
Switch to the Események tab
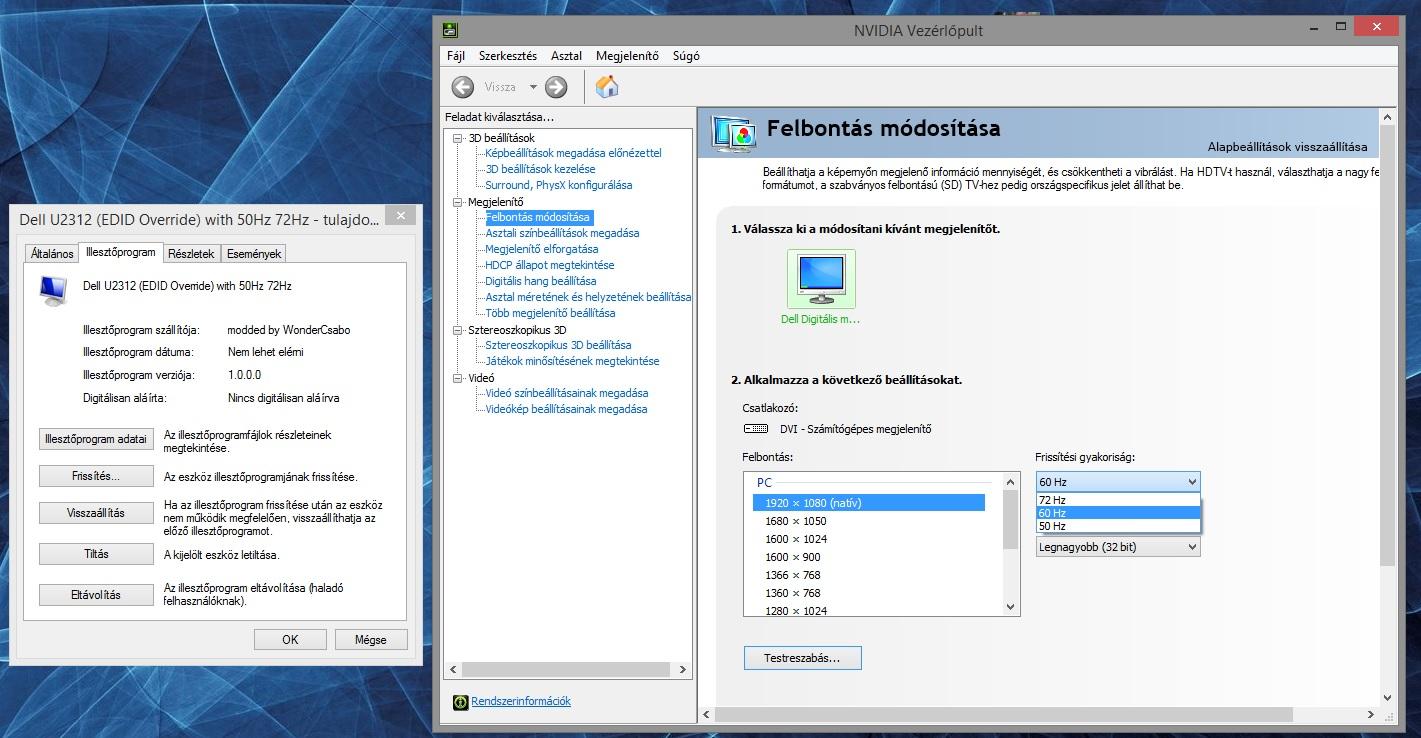pyautogui.click(x=254, y=254)
